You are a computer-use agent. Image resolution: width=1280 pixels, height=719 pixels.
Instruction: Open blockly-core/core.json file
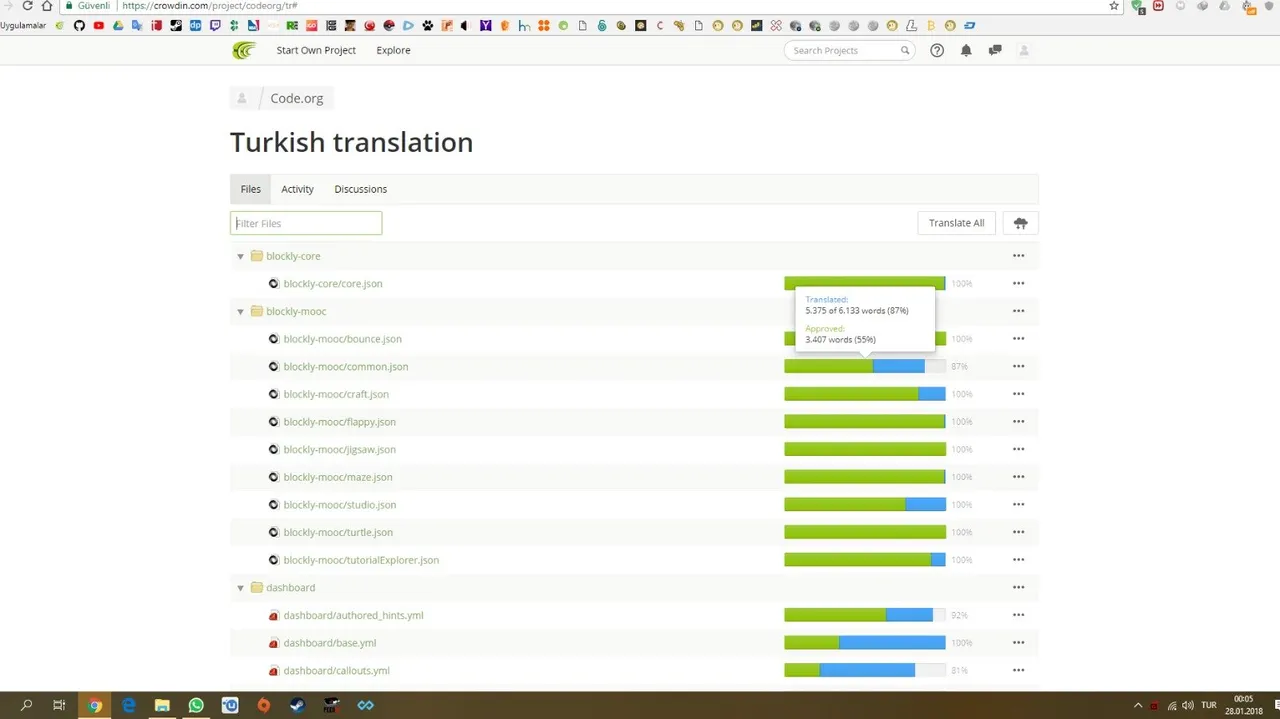[333, 284]
